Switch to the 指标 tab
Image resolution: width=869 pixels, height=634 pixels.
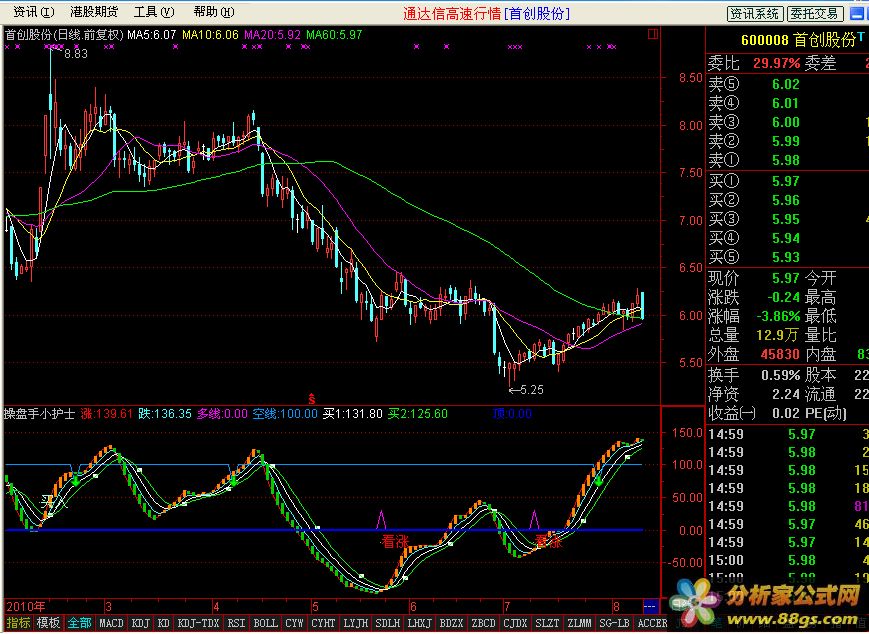[x=18, y=623]
